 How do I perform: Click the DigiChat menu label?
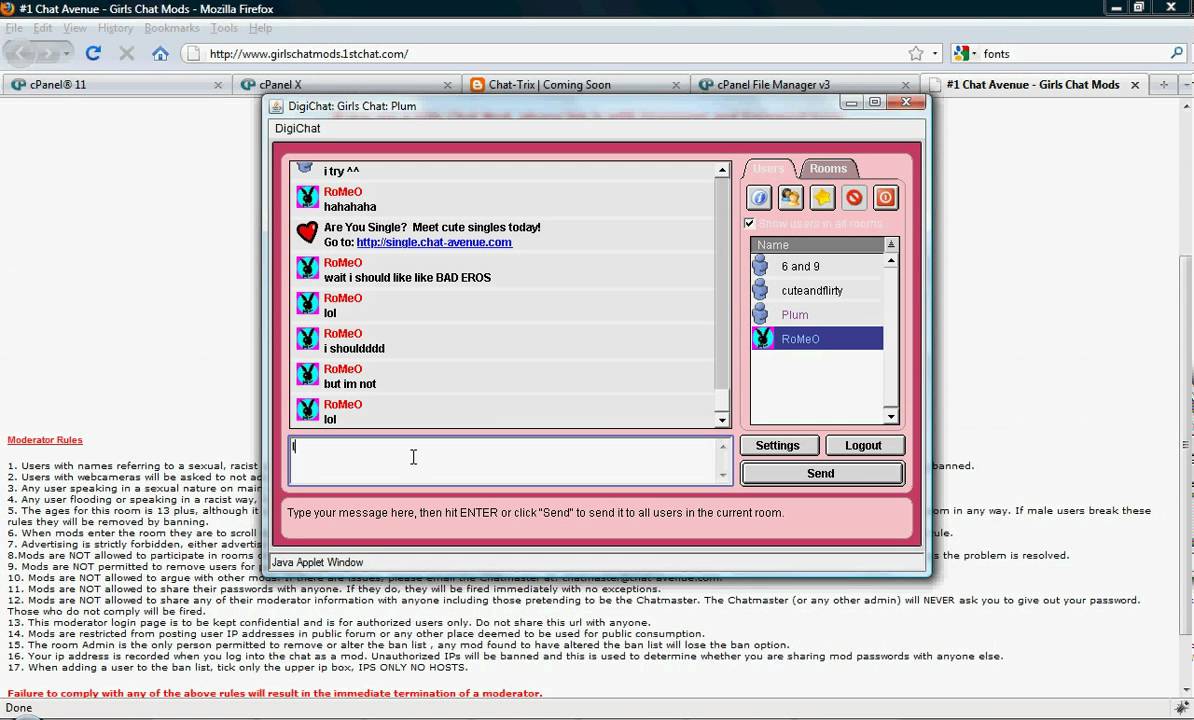pos(298,129)
